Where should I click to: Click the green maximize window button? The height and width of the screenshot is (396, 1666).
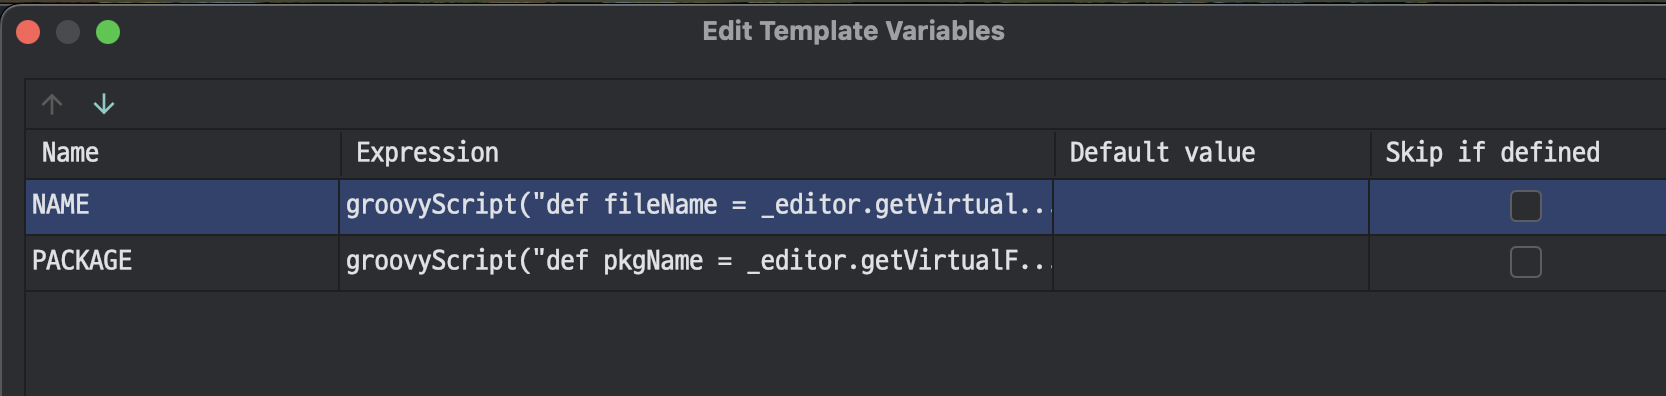108,32
